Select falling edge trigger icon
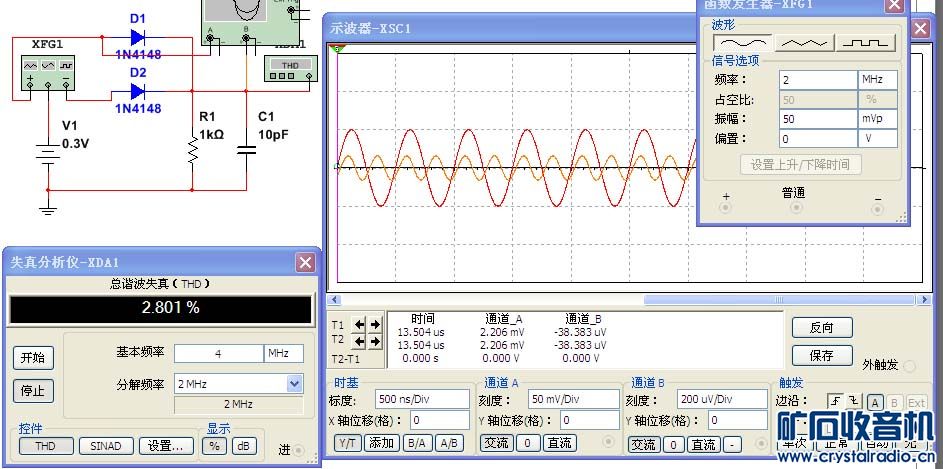 853,401
